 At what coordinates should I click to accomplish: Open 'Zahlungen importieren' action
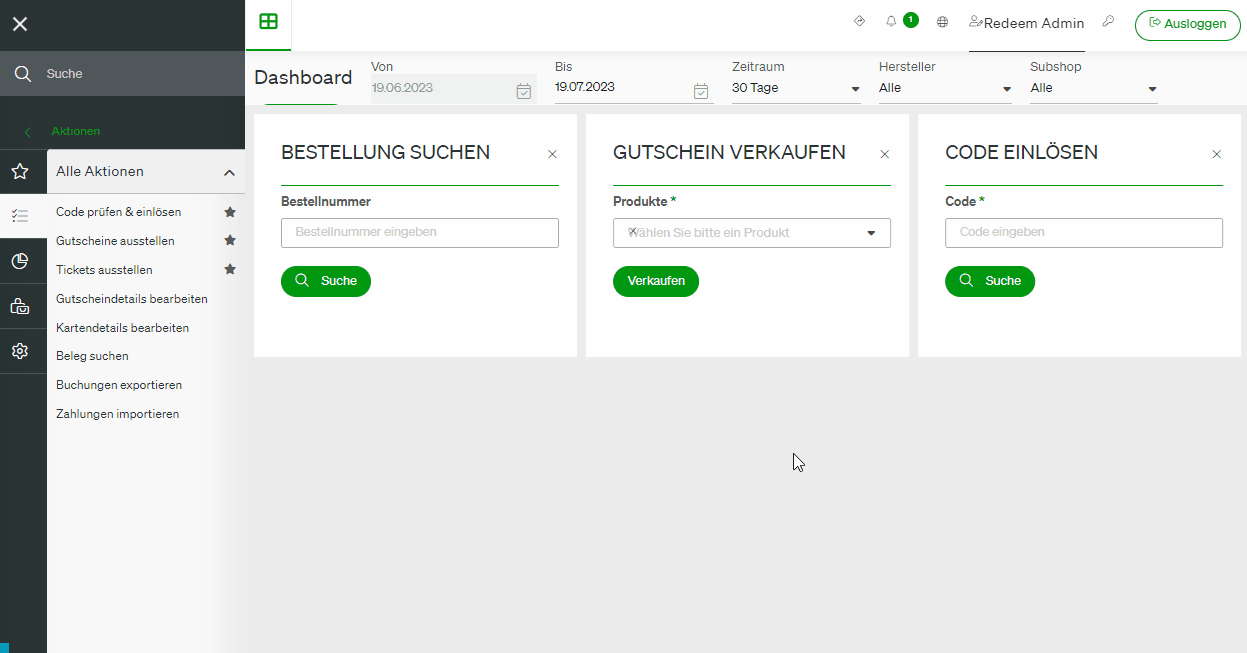pyautogui.click(x=118, y=414)
